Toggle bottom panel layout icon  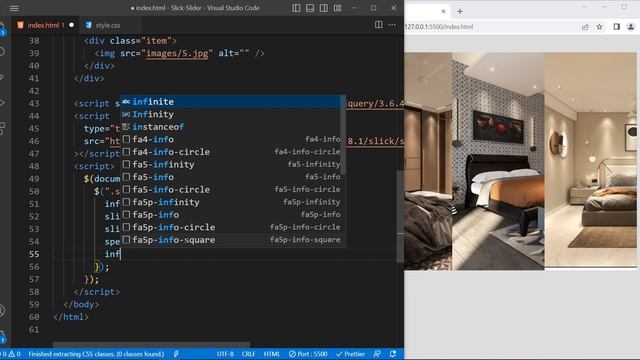tap(310, 8)
